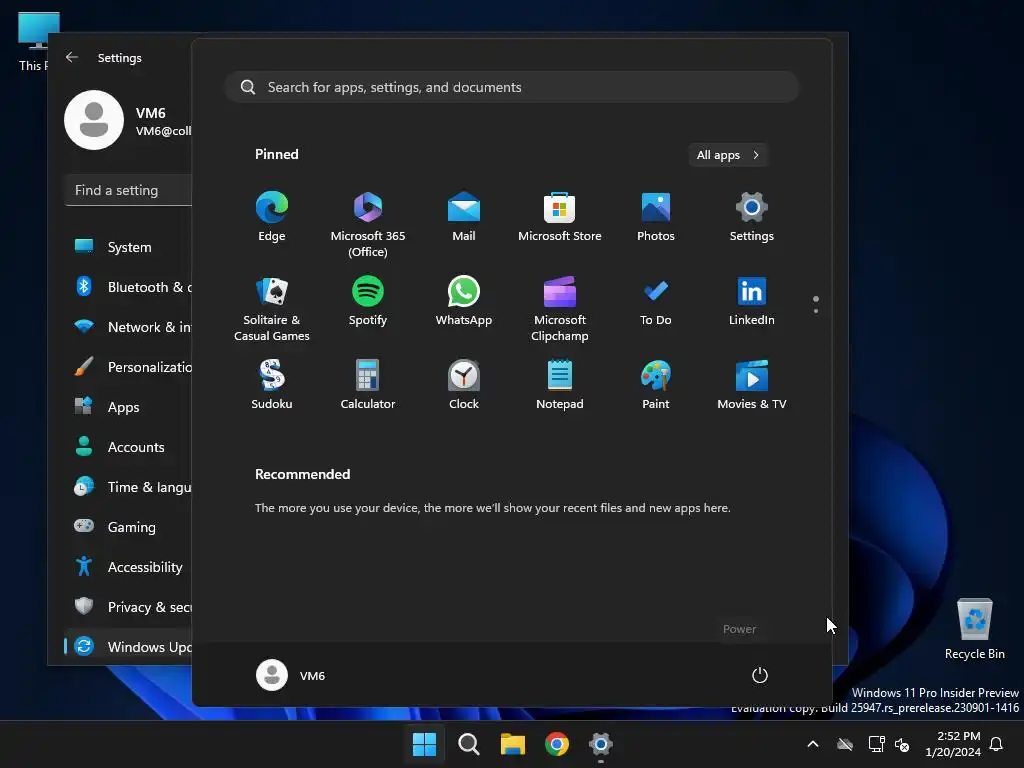Launch Microsoft 365 (Office) pinned app

pyautogui.click(x=368, y=224)
